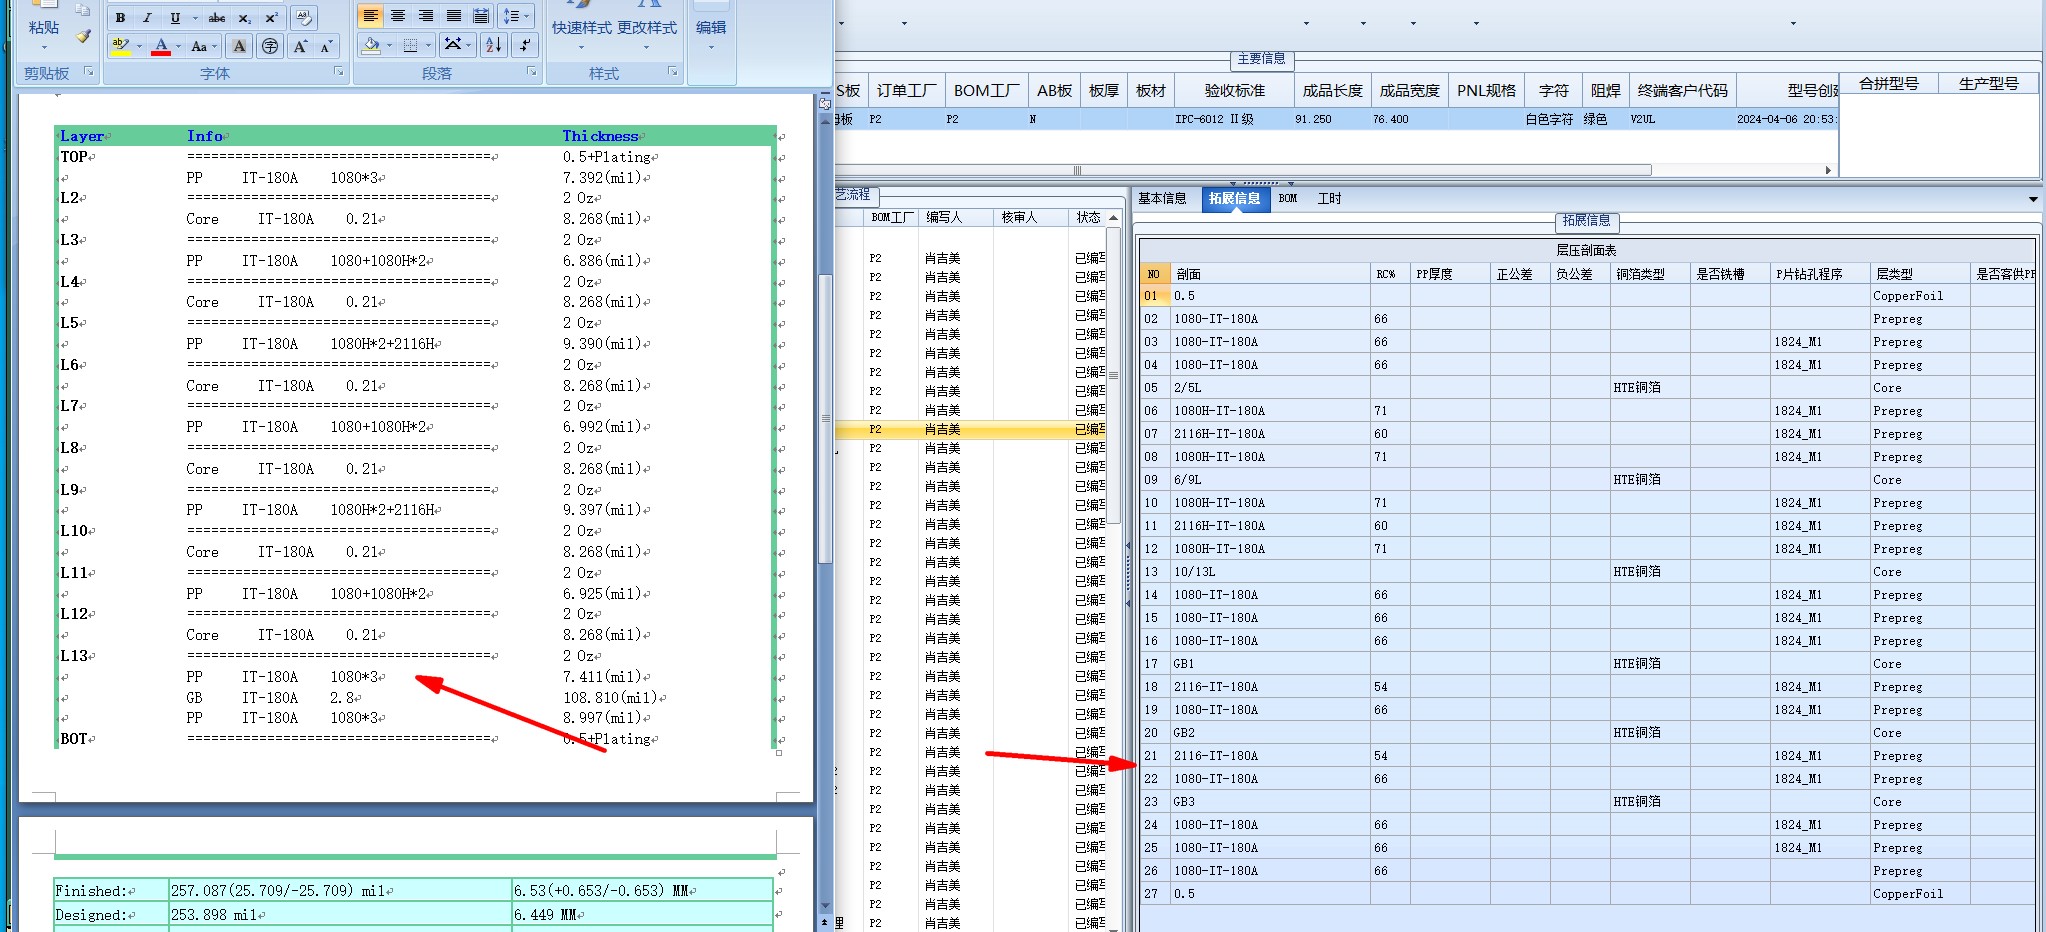2046x932 pixels.
Task: Shrink font size
Action: click(x=326, y=46)
